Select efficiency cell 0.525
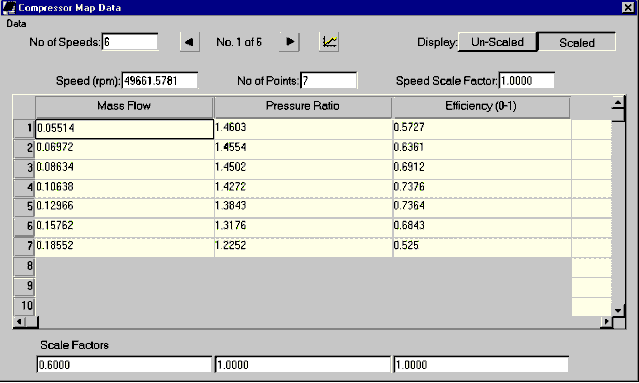 (x=482, y=247)
